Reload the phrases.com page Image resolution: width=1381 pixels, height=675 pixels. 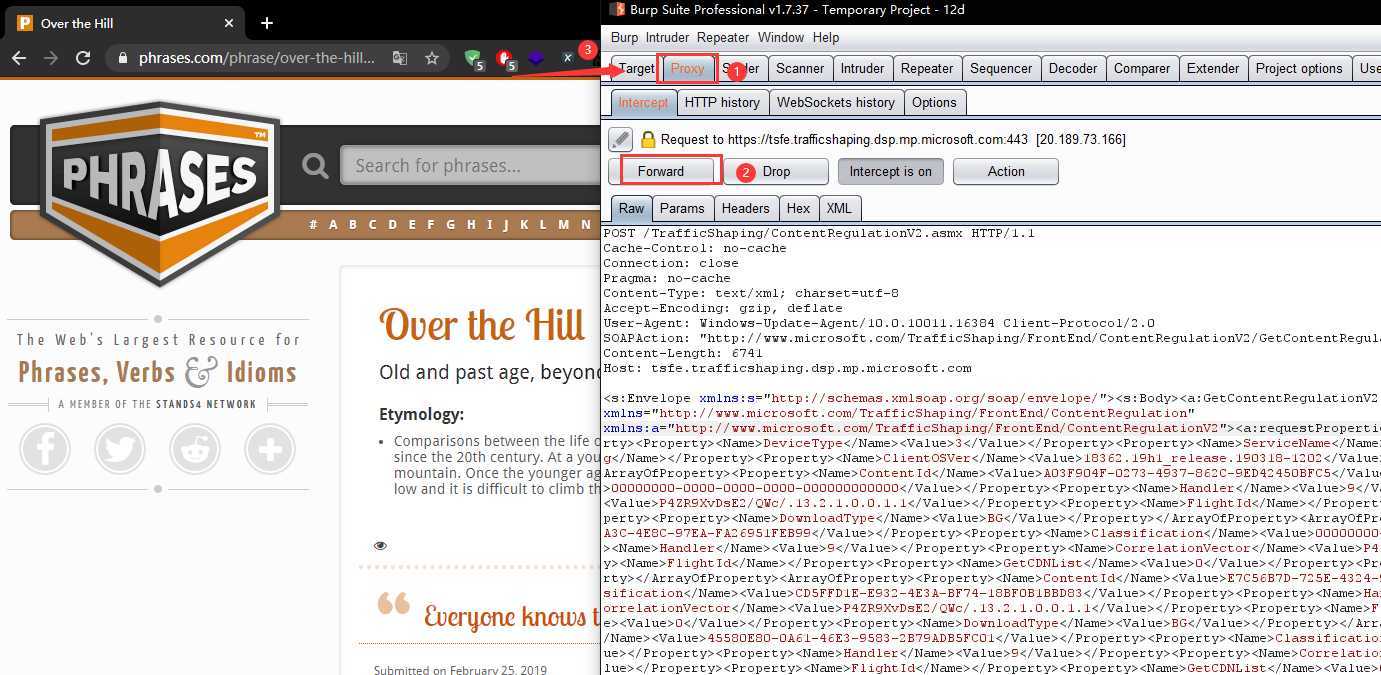tap(83, 58)
